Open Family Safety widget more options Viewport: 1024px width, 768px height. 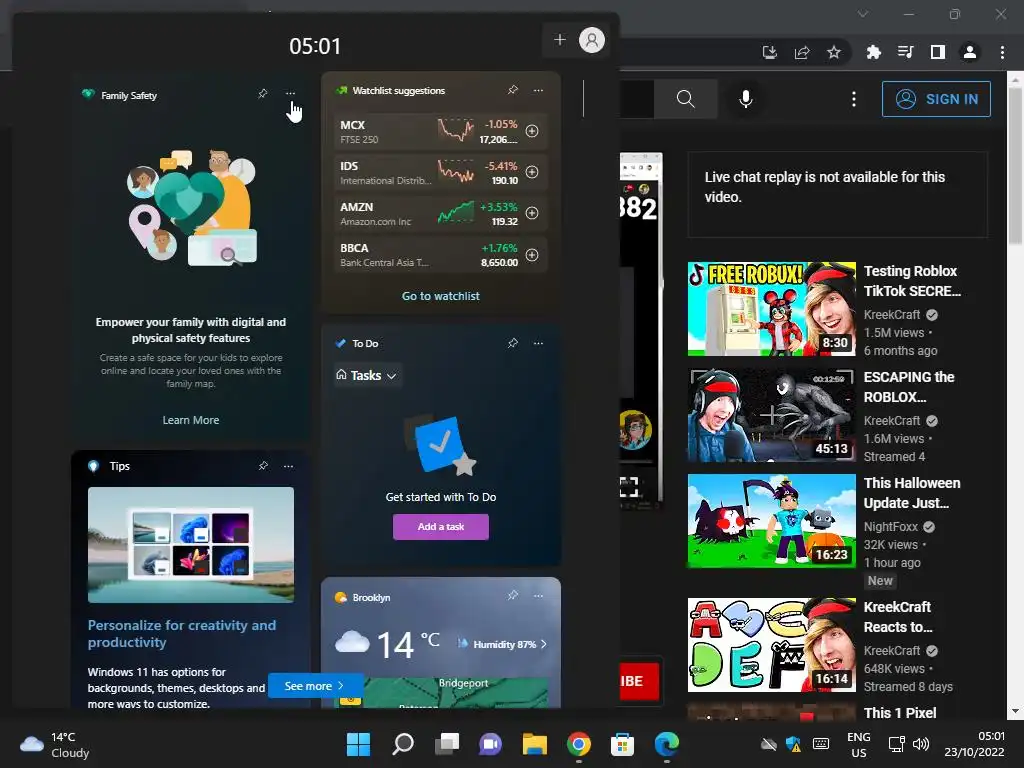[290, 94]
